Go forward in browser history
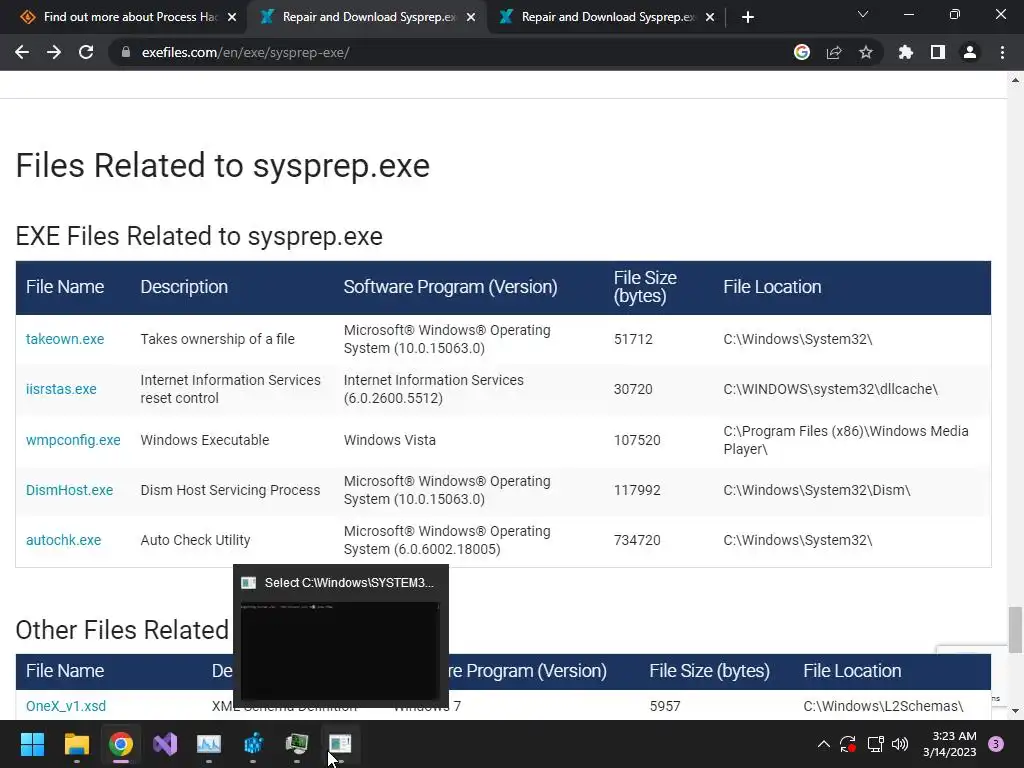The width and height of the screenshot is (1024, 768). point(54,52)
